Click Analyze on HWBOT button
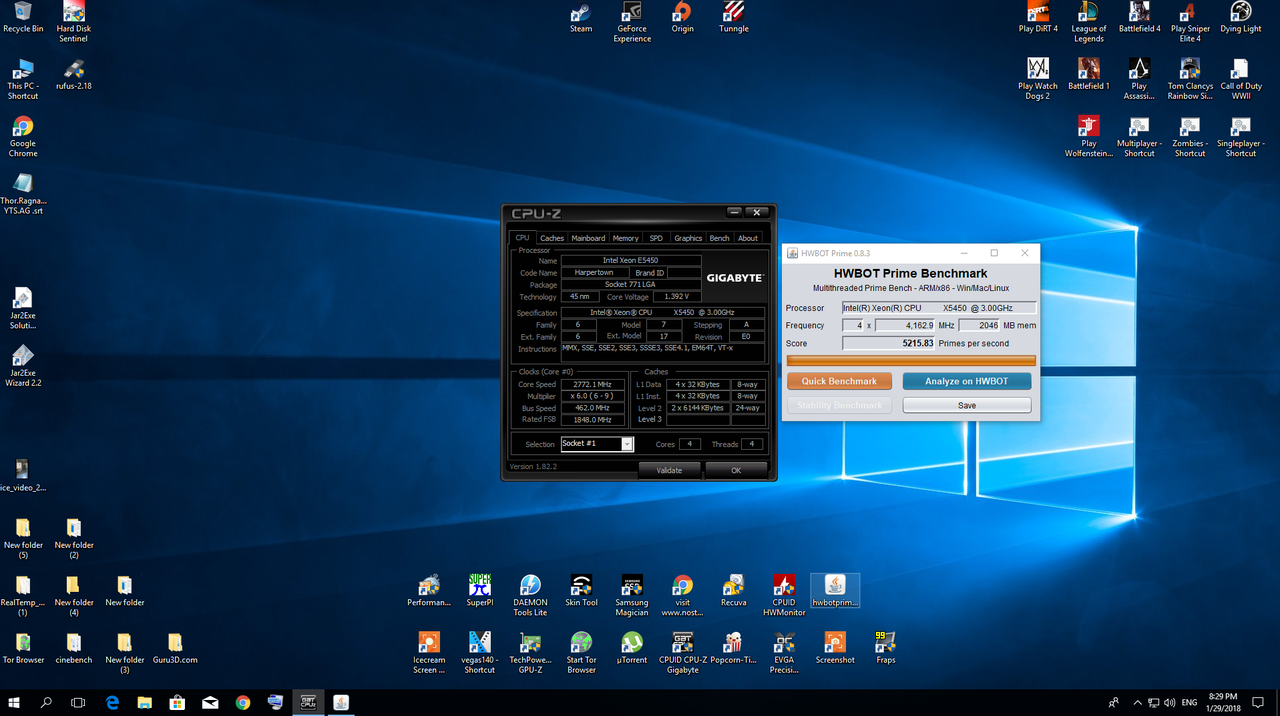This screenshot has width=1280, height=716. pos(966,381)
